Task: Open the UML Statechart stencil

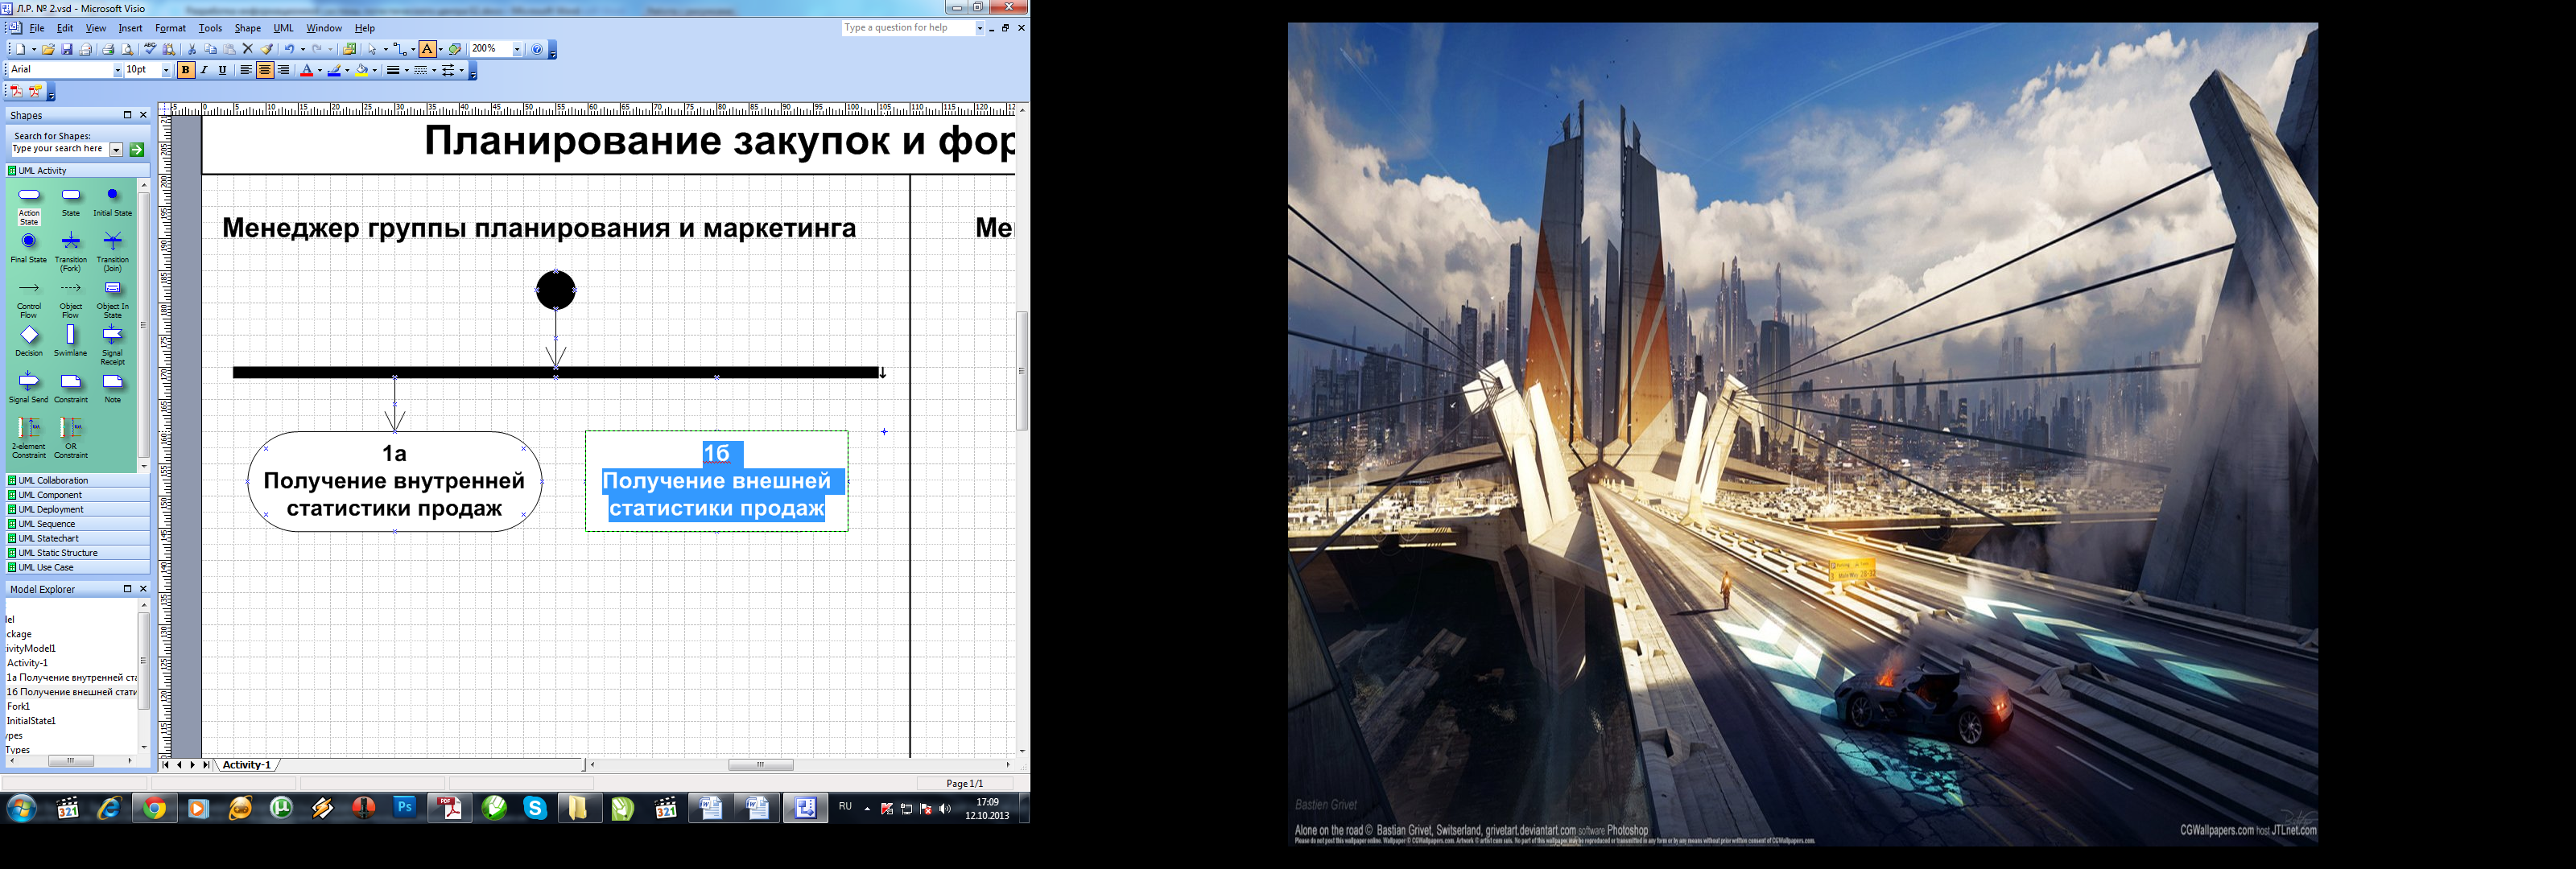Action: (78, 538)
